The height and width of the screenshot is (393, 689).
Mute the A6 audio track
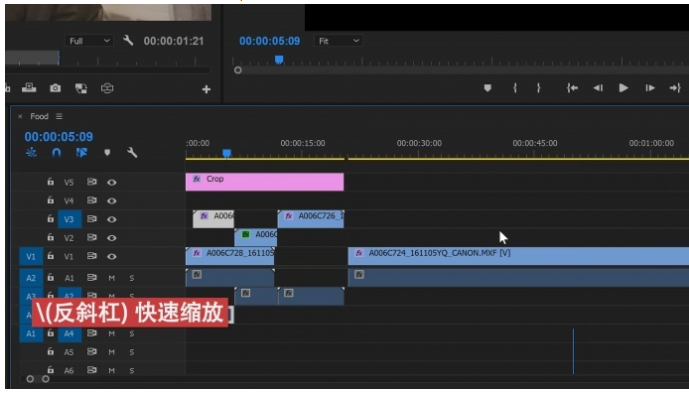click(112, 371)
